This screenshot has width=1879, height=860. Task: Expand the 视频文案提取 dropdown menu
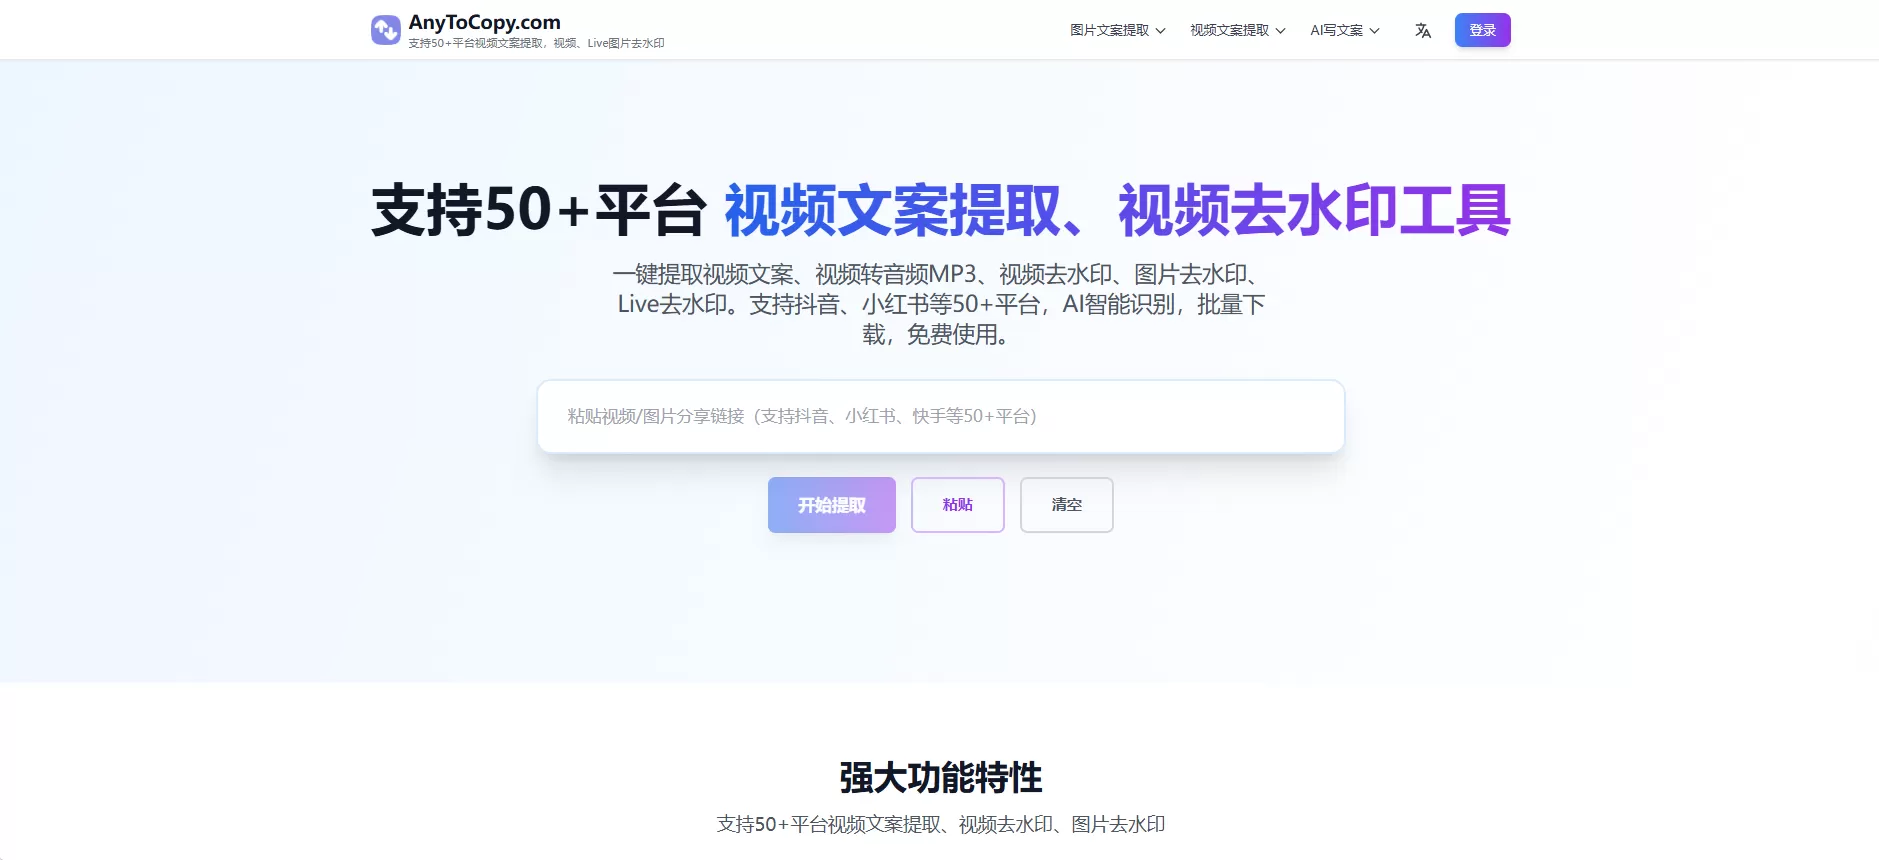click(1238, 30)
